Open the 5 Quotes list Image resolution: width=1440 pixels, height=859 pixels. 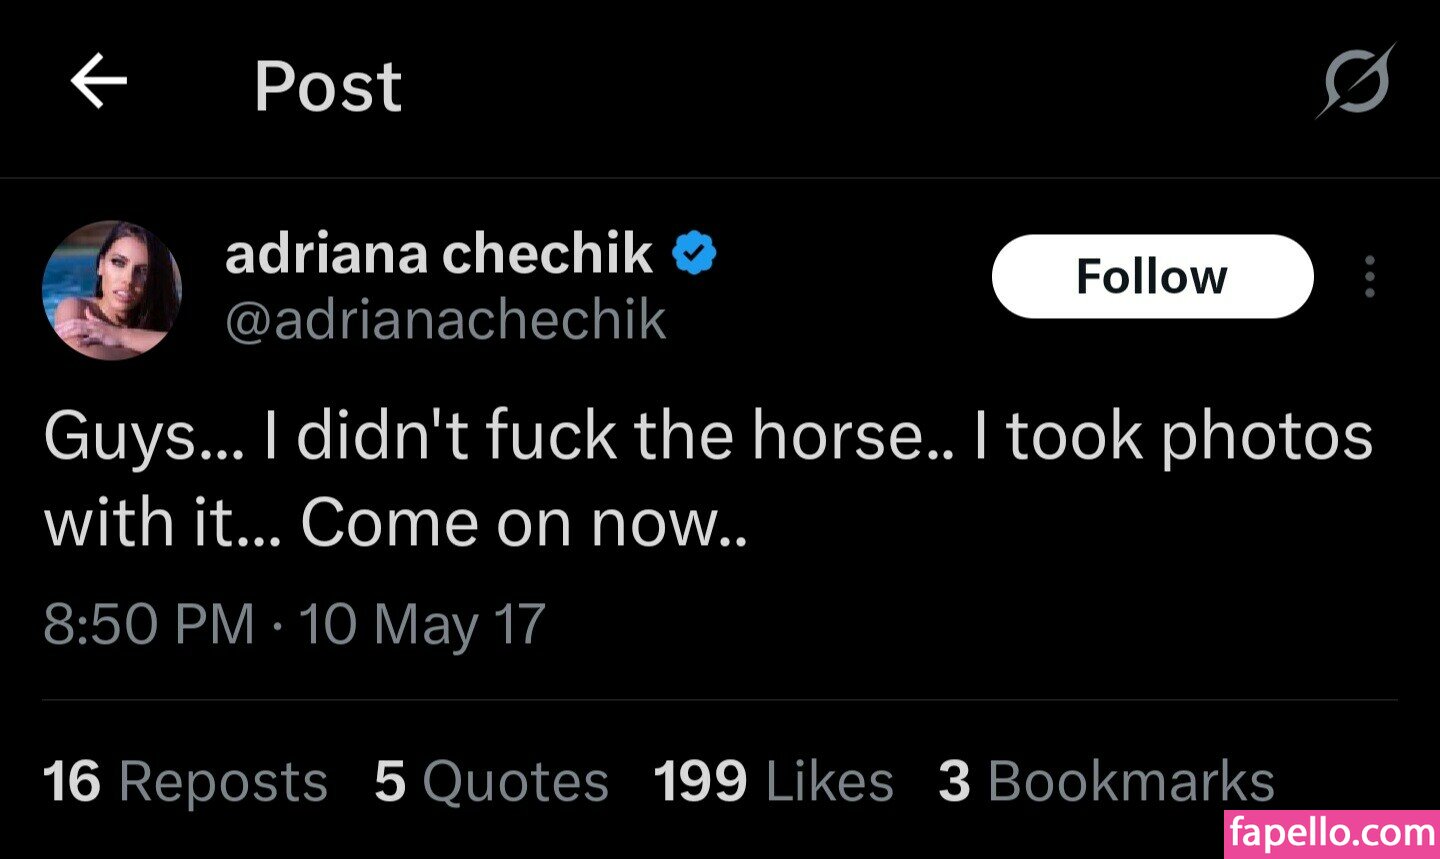point(491,781)
